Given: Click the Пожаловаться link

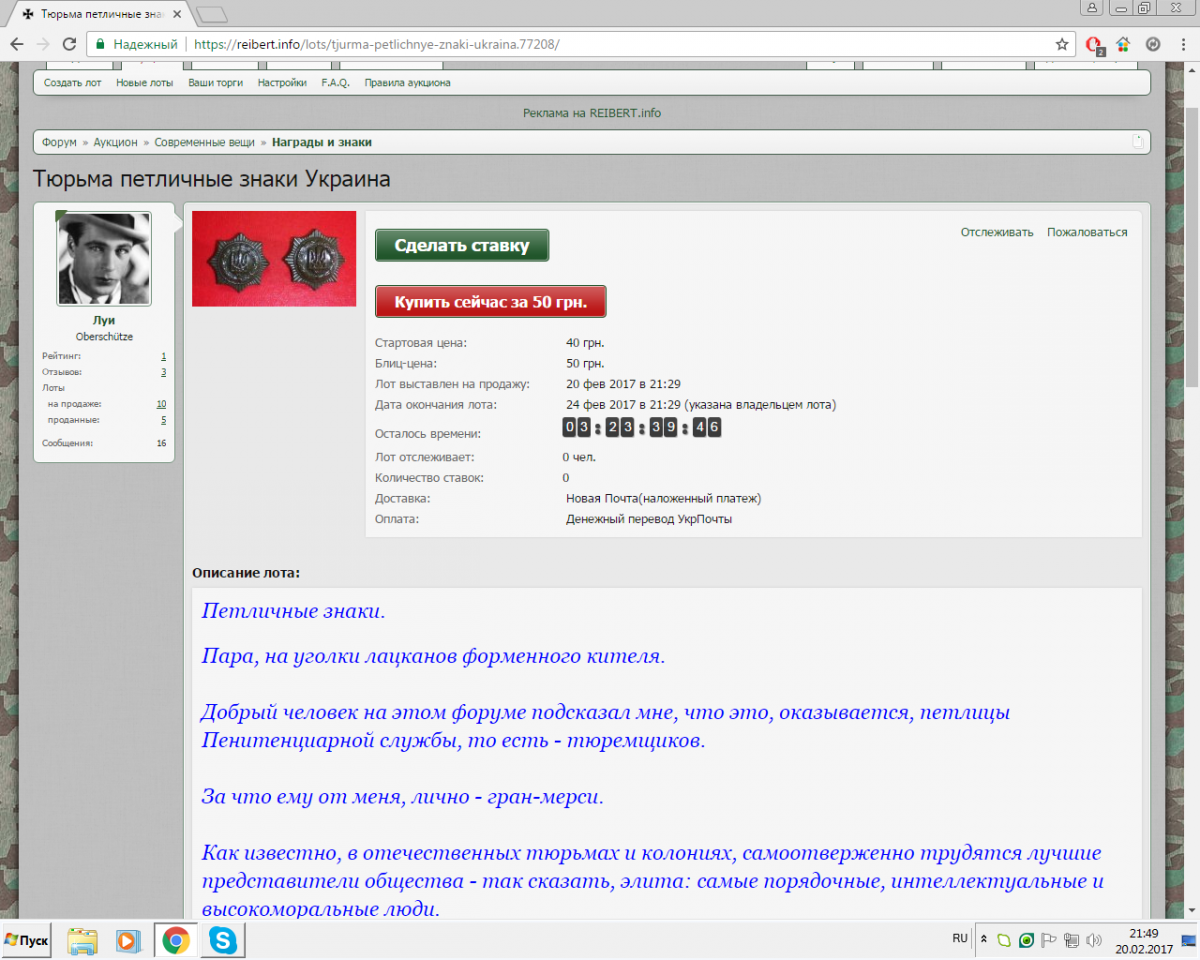Looking at the screenshot, I should (1087, 232).
